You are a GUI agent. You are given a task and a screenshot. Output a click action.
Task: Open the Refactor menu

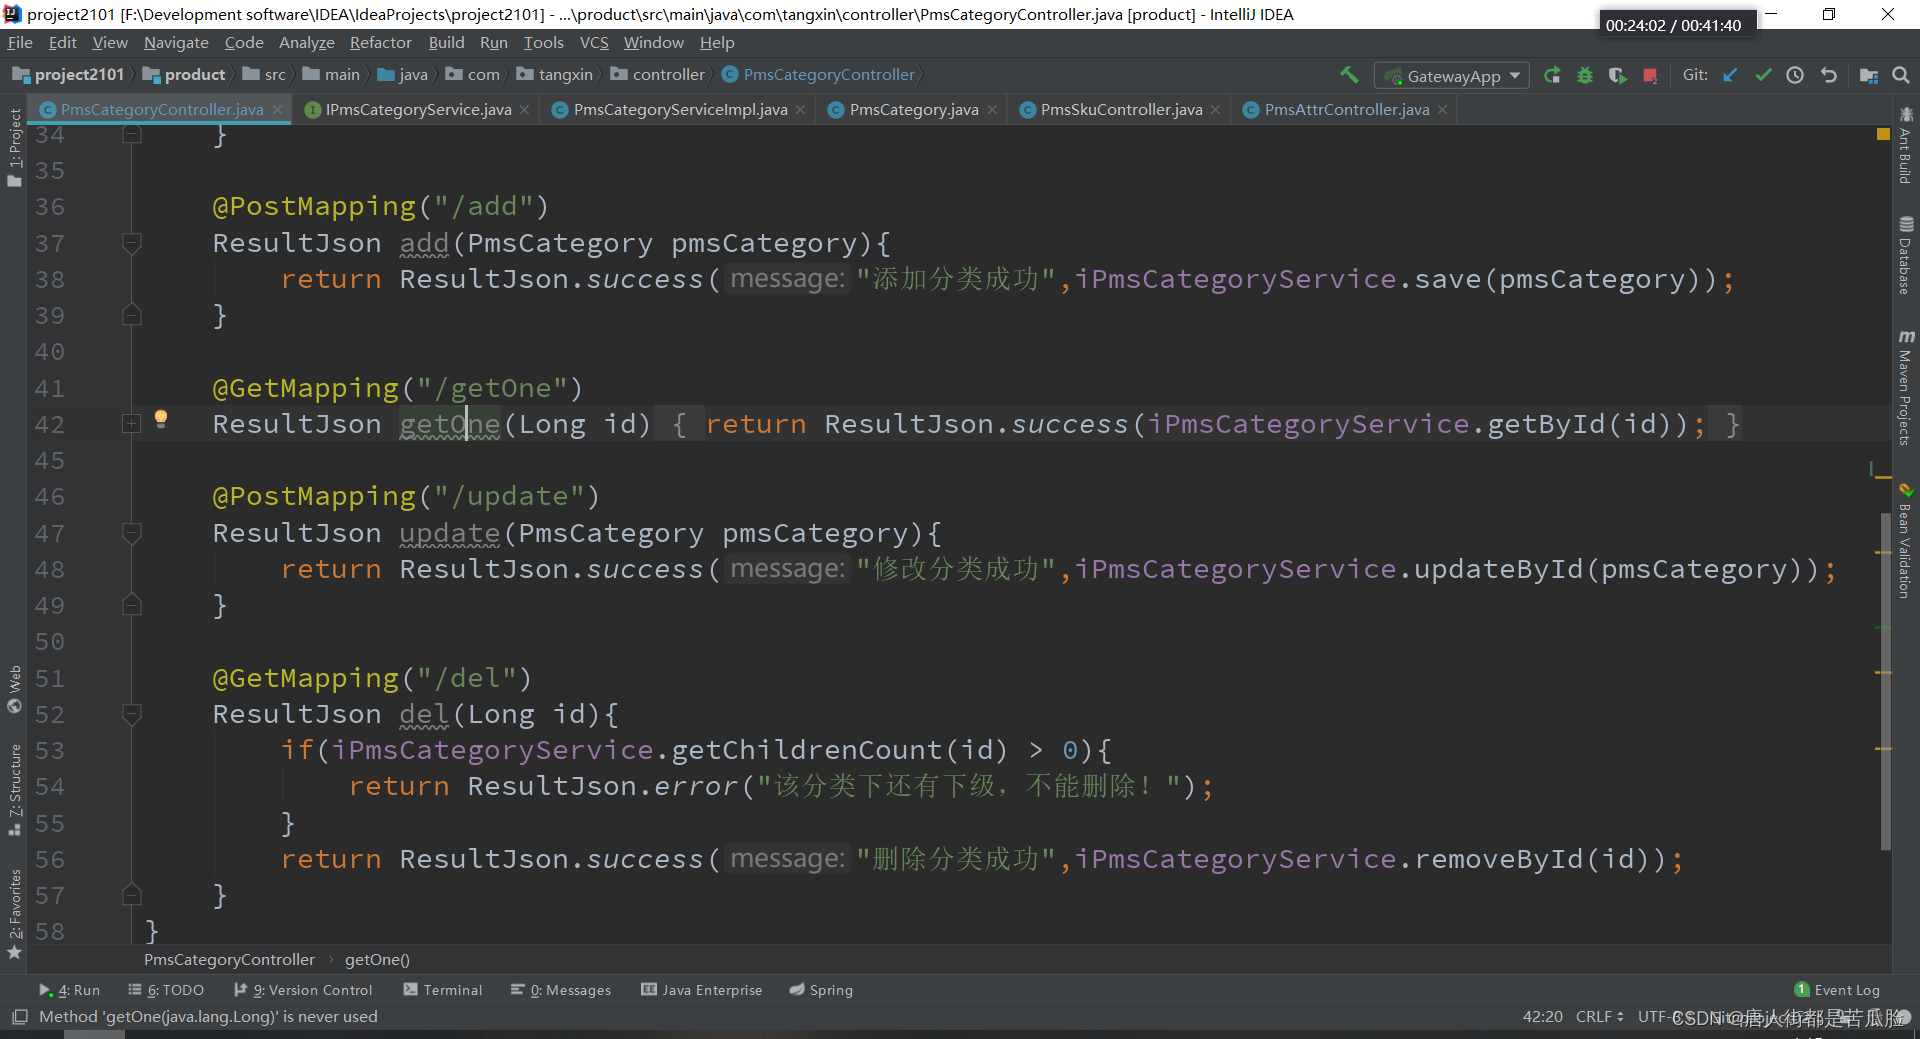380,42
